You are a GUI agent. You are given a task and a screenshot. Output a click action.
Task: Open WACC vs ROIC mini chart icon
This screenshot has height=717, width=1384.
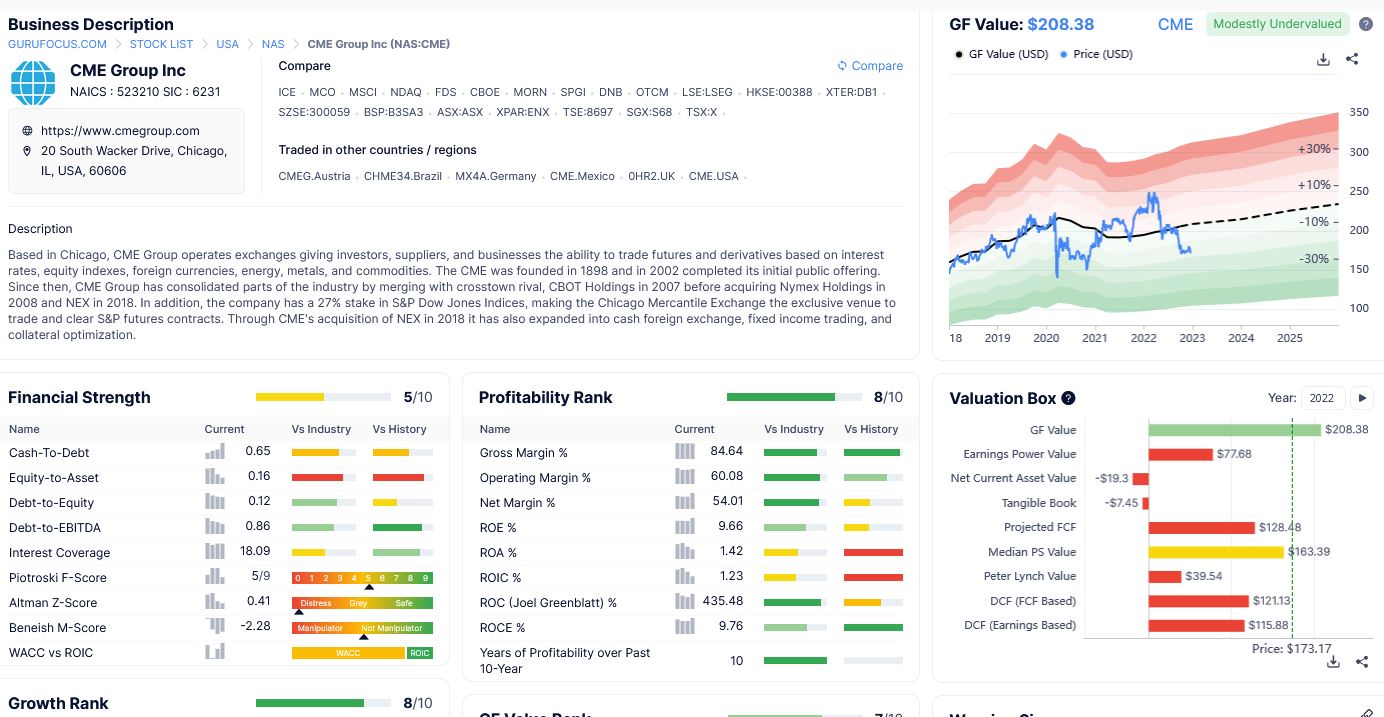coord(215,652)
